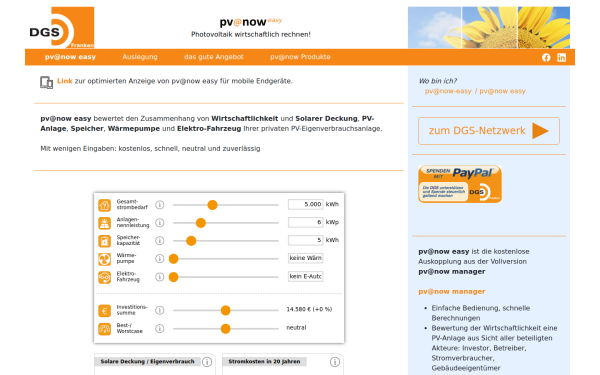The width and height of the screenshot is (600, 375).
Task: Click the Elektro-Fahrzeug slider handle
Action: coord(174,277)
